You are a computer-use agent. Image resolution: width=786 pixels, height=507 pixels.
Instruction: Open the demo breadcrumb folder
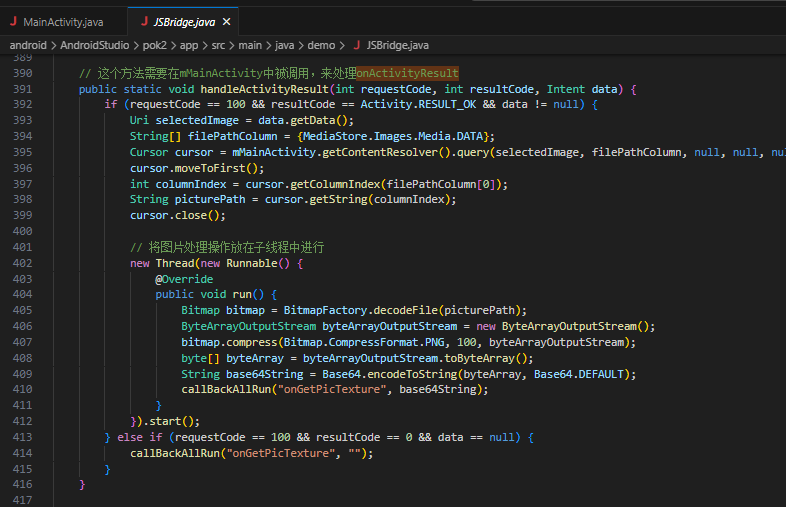(321, 45)
